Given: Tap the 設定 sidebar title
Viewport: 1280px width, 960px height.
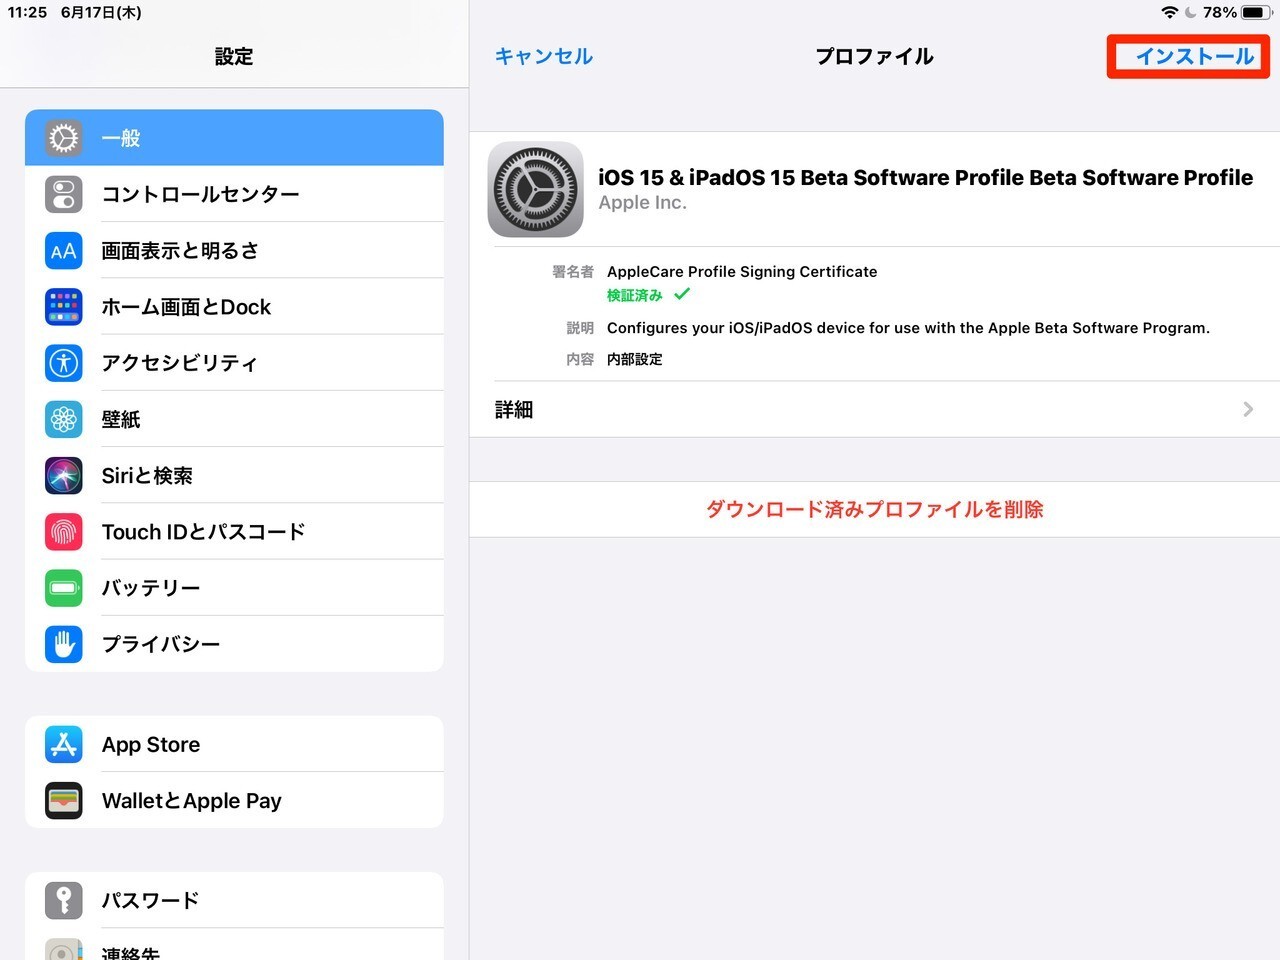Looking at the screenshot, I should click(x=234, y=56).
